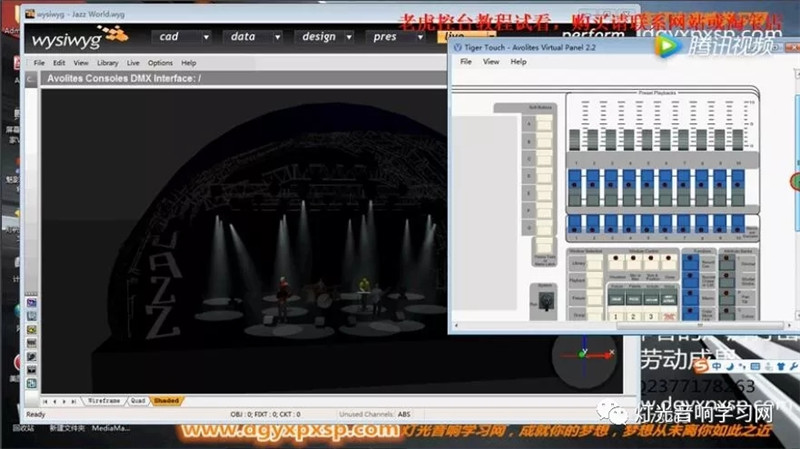Select the Shaded tab

click(166, 401)
